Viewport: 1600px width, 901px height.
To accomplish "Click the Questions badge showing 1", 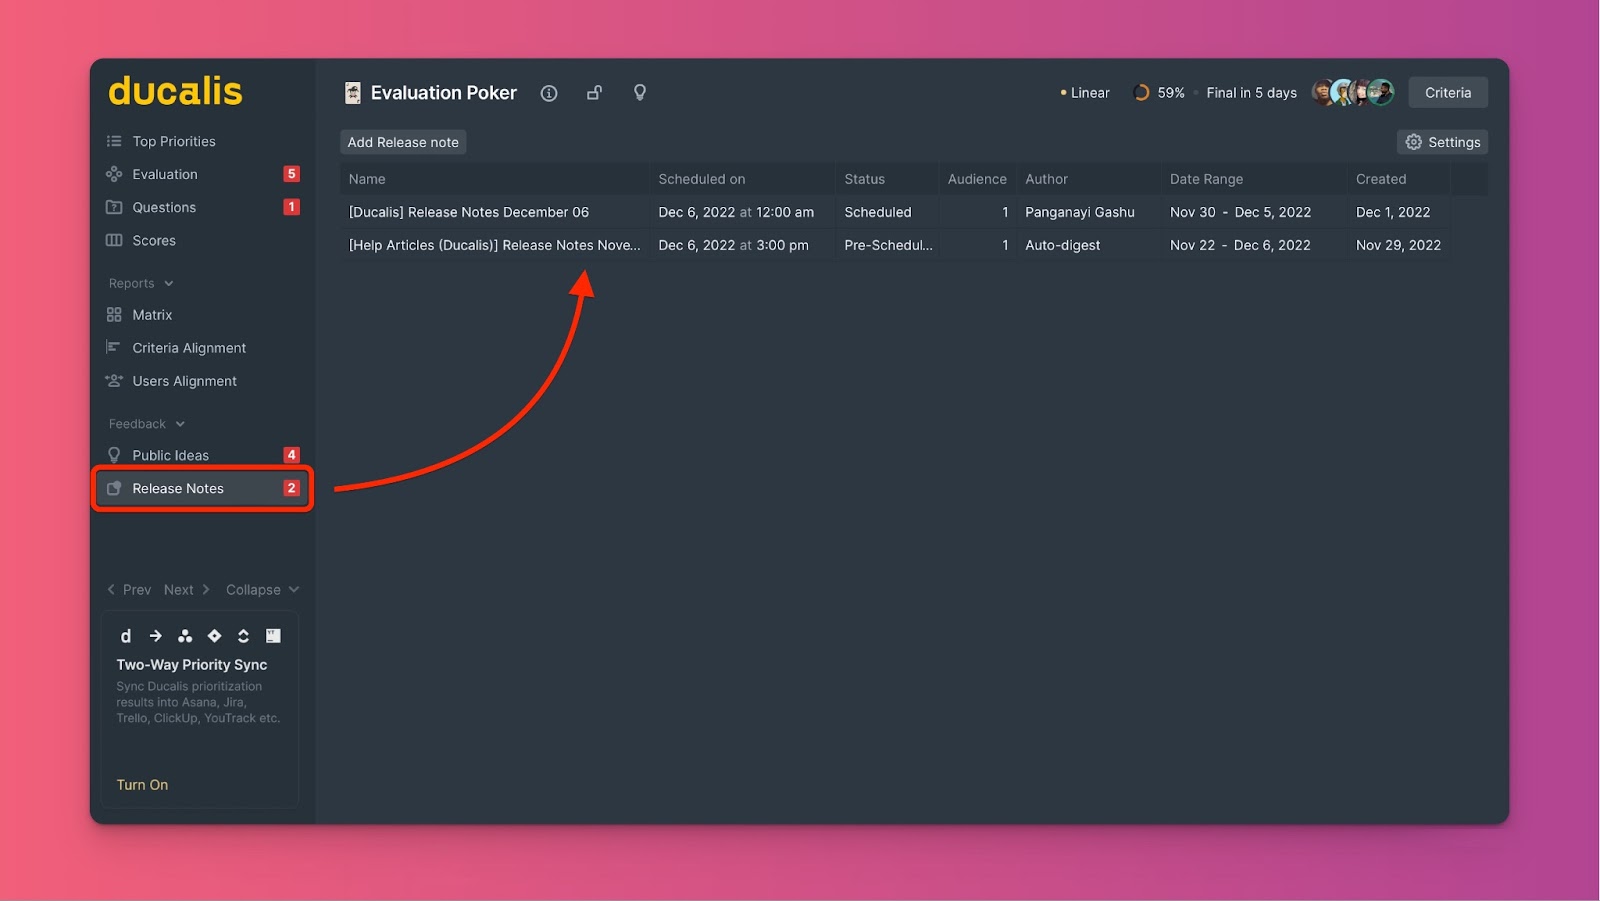I will (291, 207).
